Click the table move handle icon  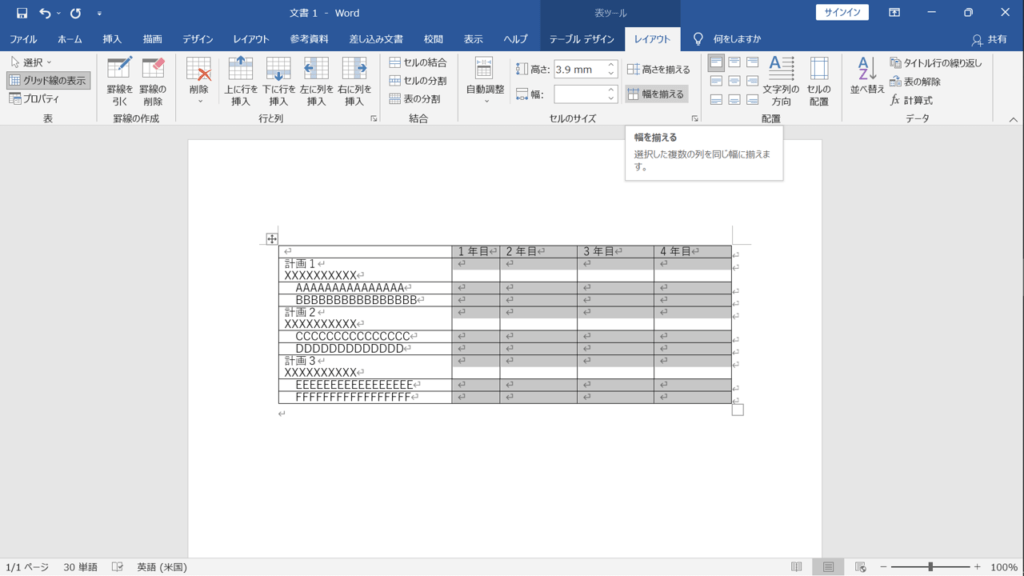pos(272,239)
